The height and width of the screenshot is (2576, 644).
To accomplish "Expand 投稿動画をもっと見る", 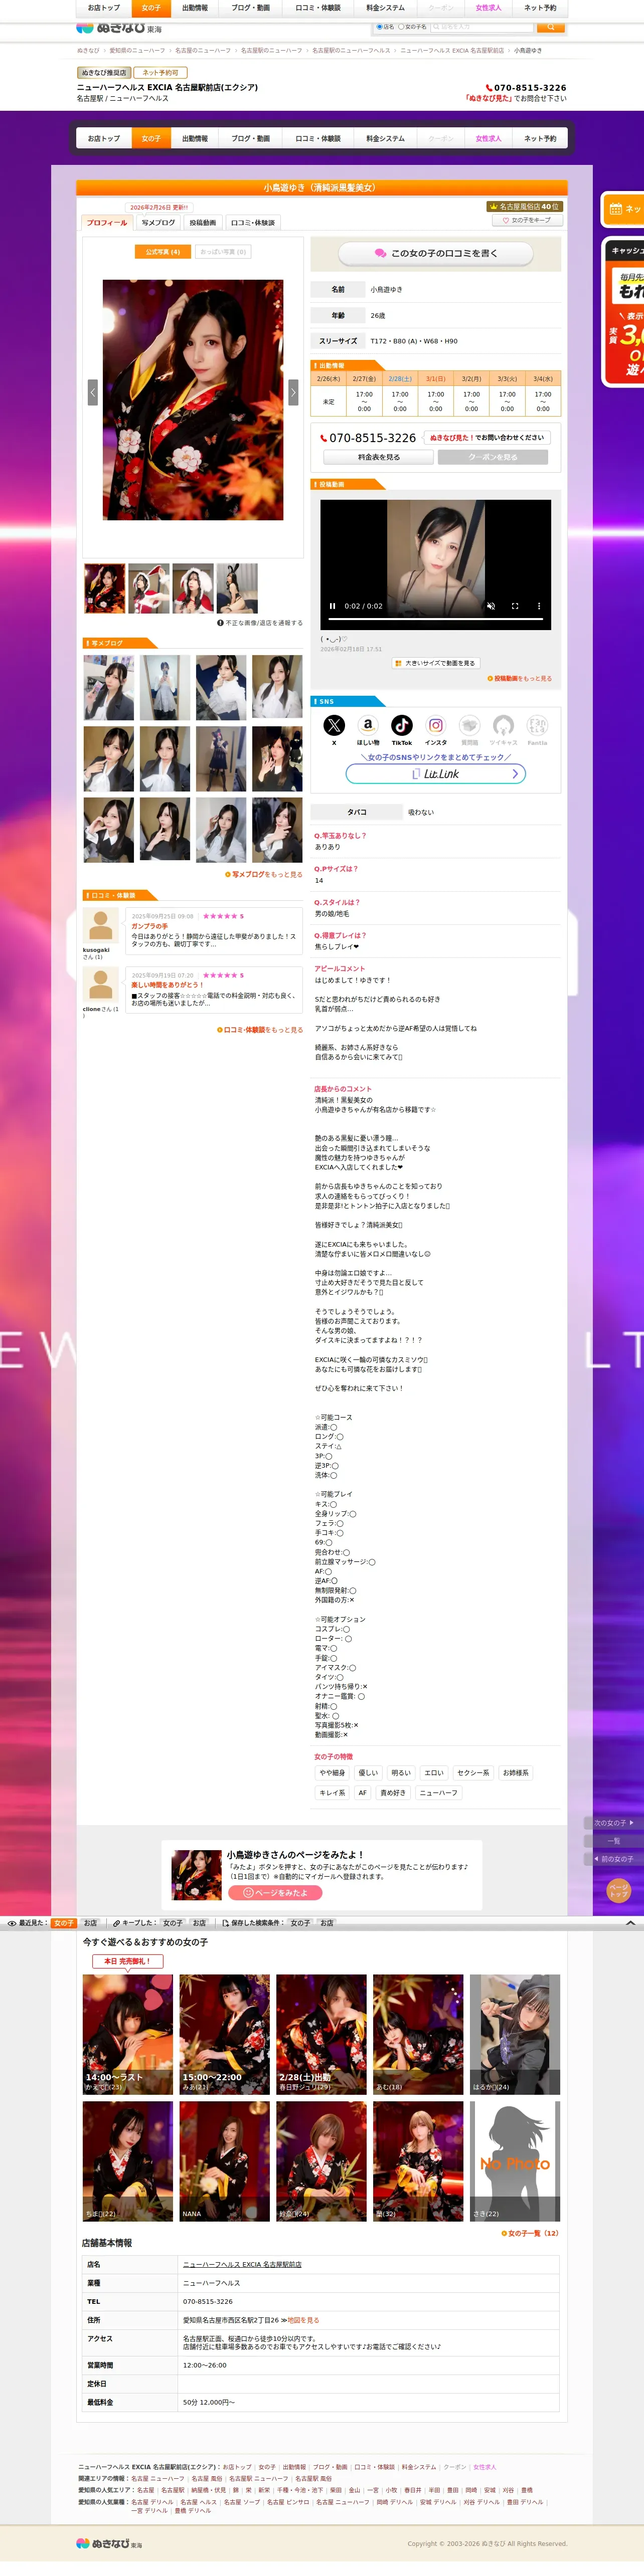I will (x=519, y=678).
